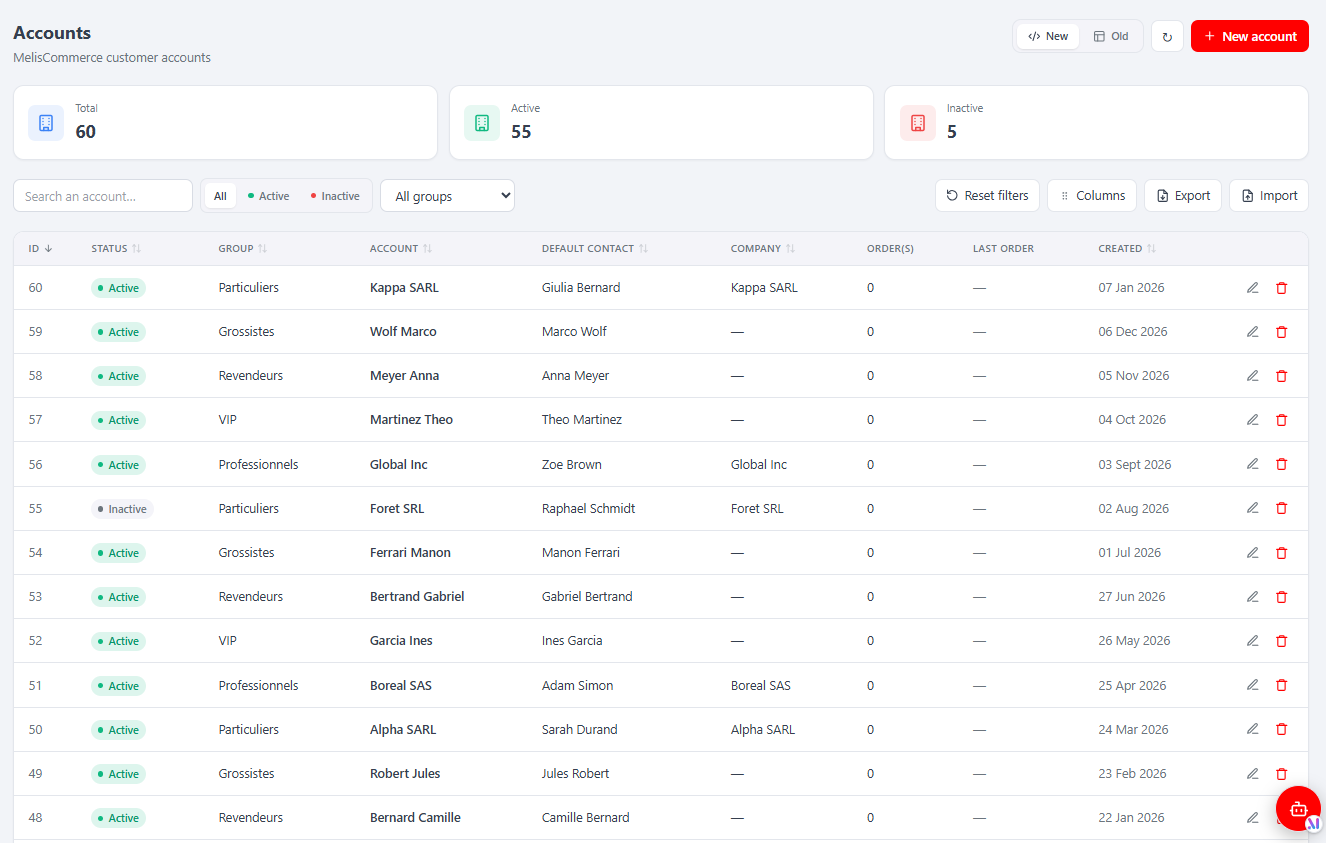Image resolution: width=1326 pixels, height=843 pixels.
Task: Sort table by Account column
Action: point(401,248)
